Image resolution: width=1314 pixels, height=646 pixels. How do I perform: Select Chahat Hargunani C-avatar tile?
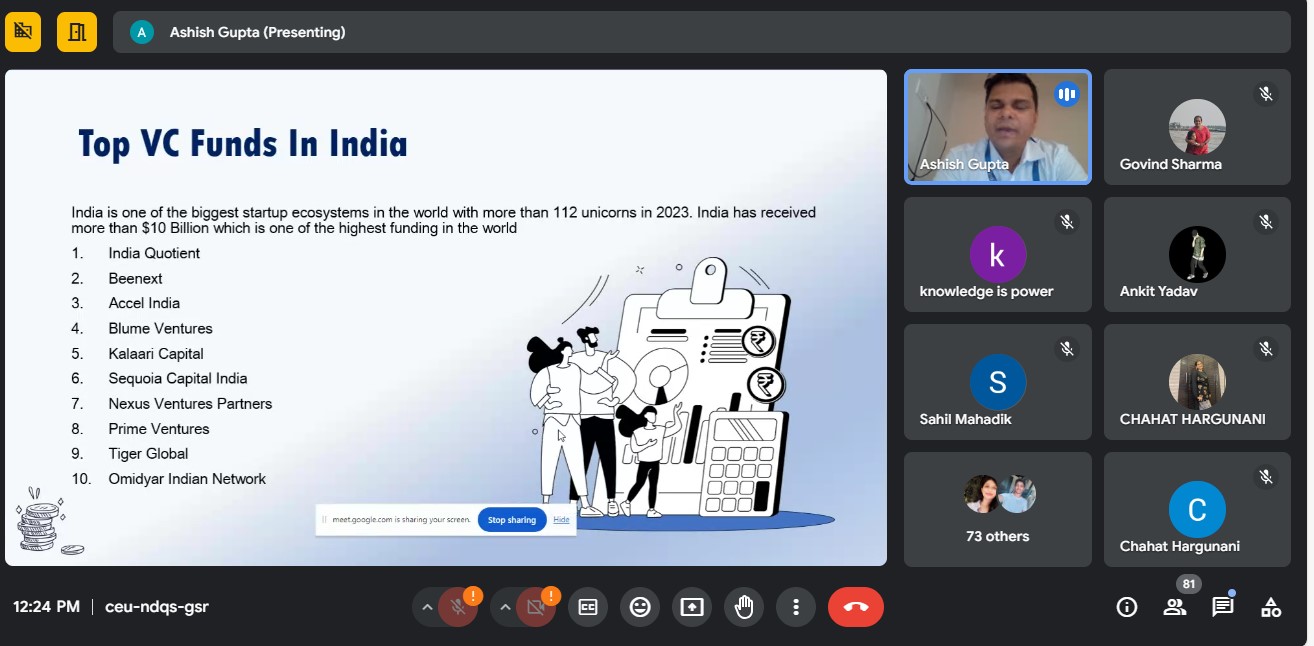click(x=1197, y=509)
